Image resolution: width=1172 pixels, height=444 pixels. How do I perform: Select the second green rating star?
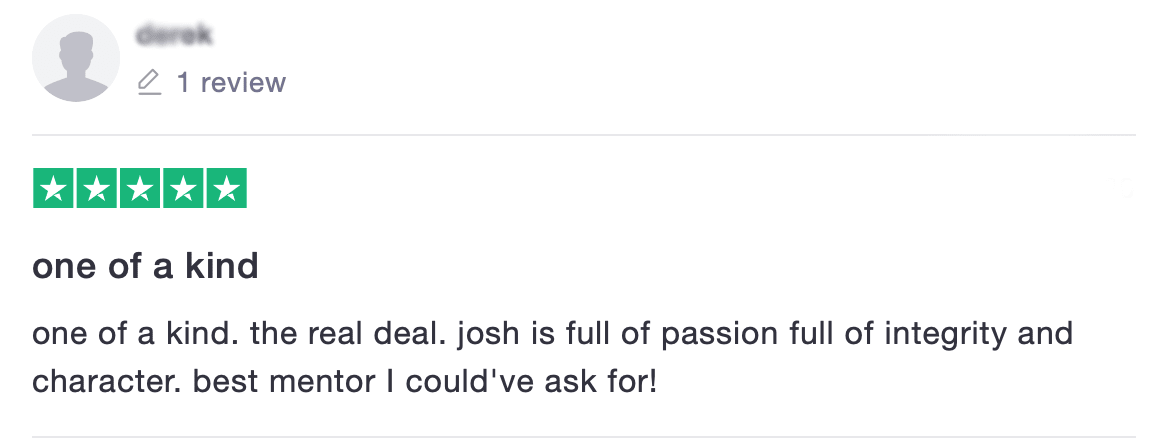pos(97,189)
